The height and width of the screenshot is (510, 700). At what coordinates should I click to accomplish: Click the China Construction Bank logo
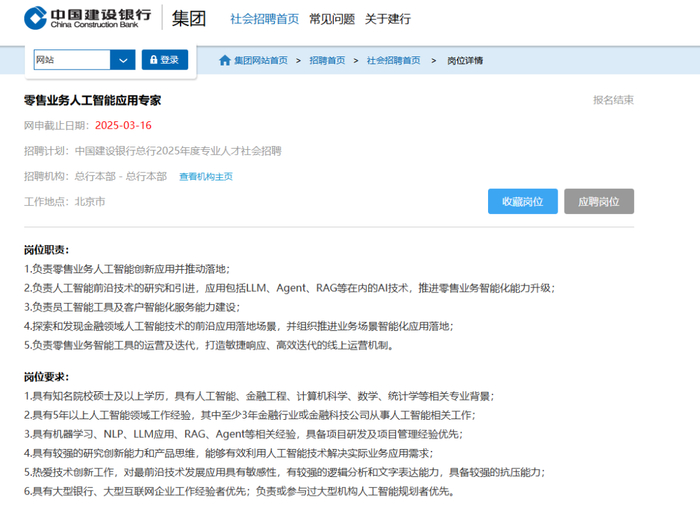point(88,18)
